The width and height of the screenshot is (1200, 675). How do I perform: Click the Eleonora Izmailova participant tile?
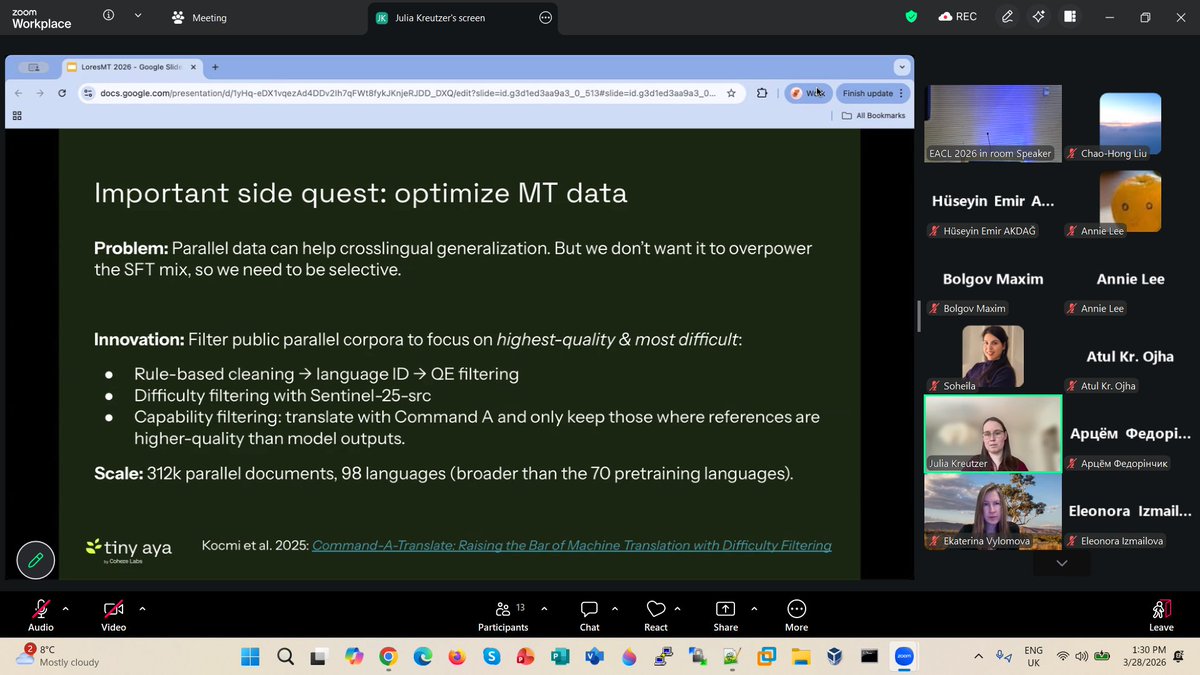coord(1130,511)
